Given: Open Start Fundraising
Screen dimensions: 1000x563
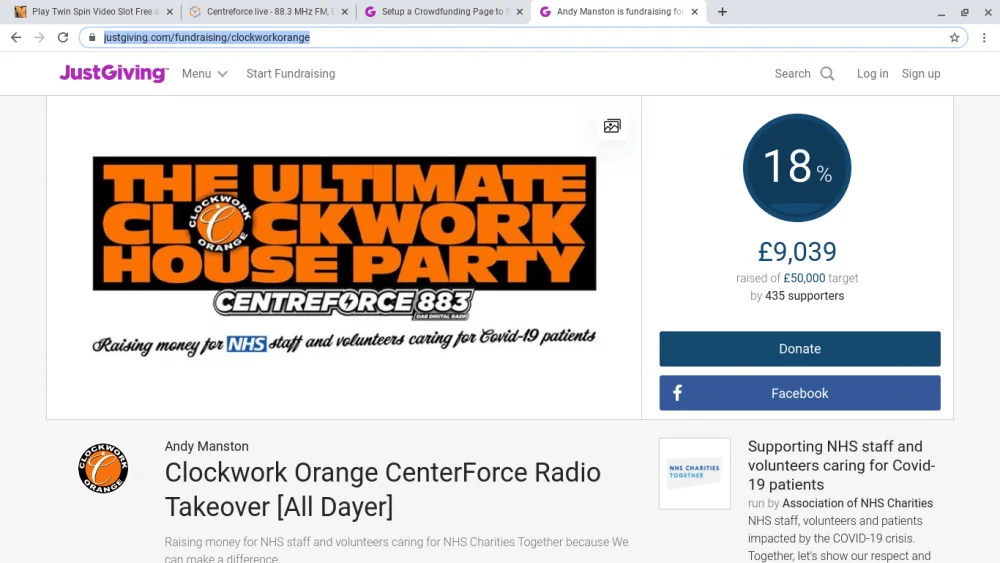Looking at the screenshot, I should [x=291, y=74].
